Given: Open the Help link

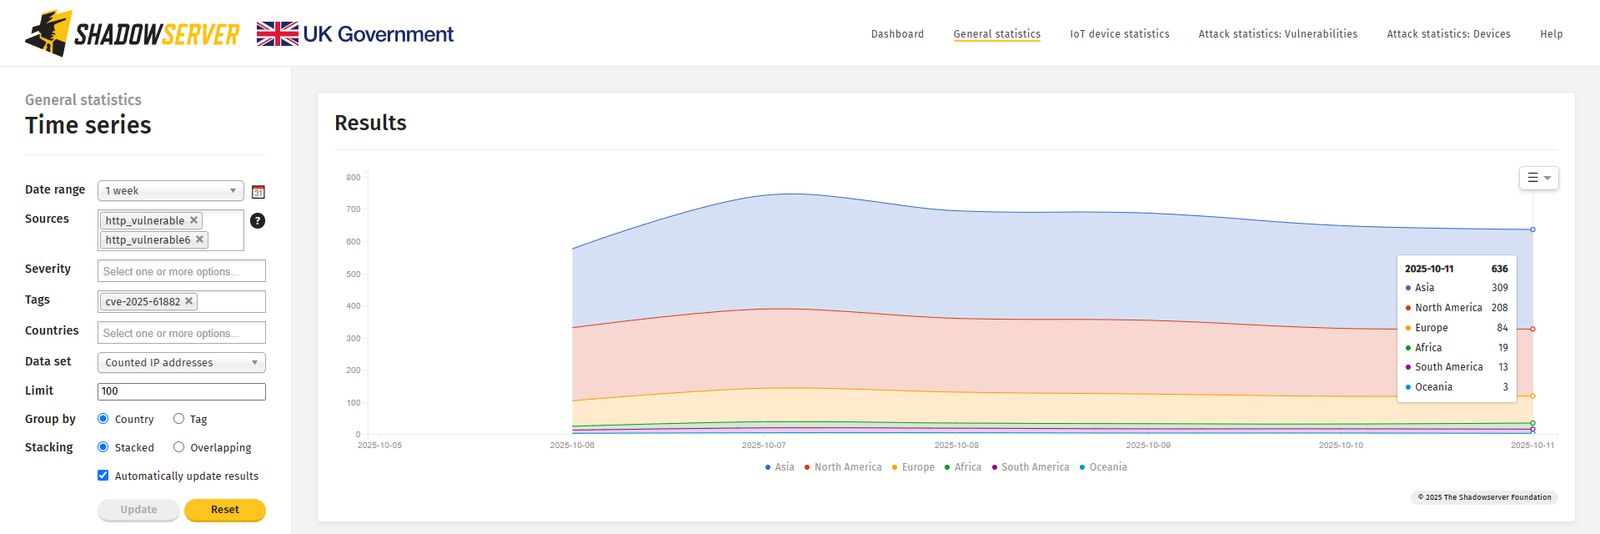Looking at the screenshot, I should pos(1550,34).
